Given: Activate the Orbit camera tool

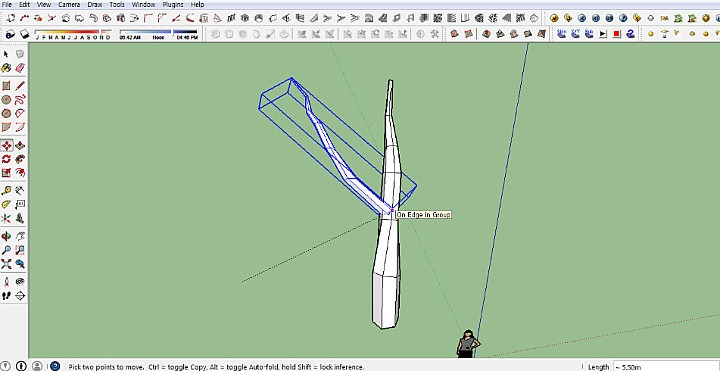Looking at the screenshot, I should (x=6, y=236).
